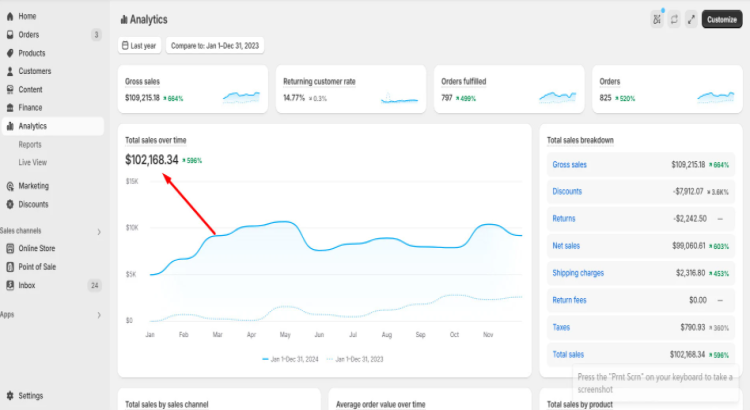Click the Total sales breakdown link
The height and width of the screenshot is (410, 750).
point(568,355)
